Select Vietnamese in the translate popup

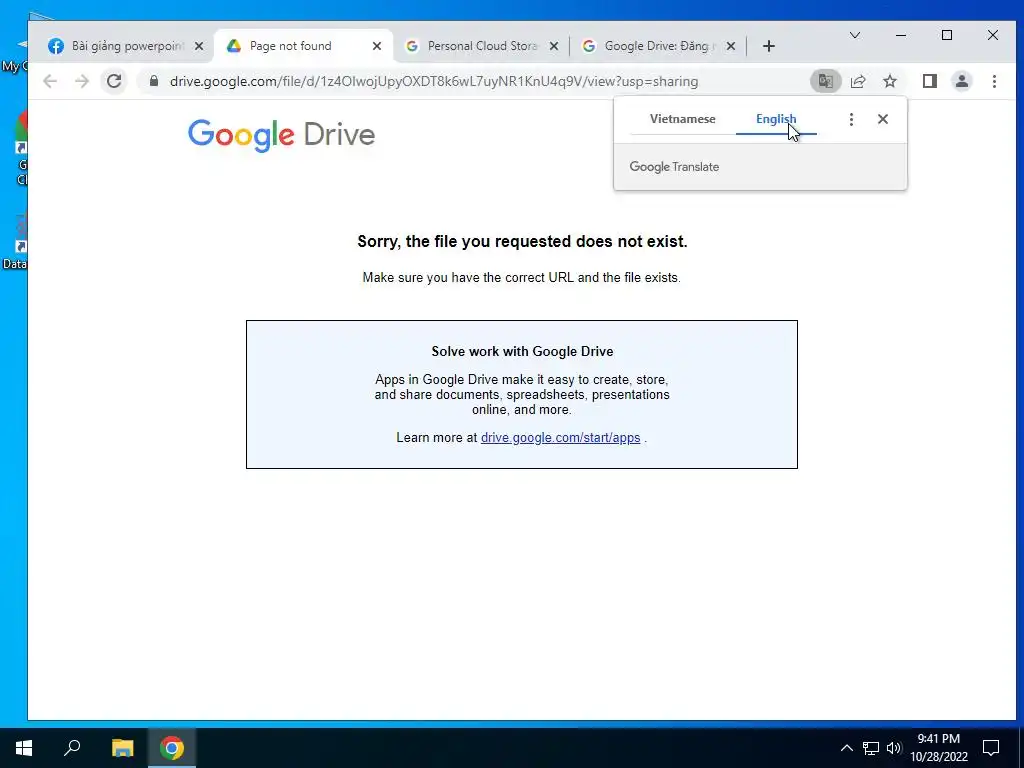click(682, 119)
